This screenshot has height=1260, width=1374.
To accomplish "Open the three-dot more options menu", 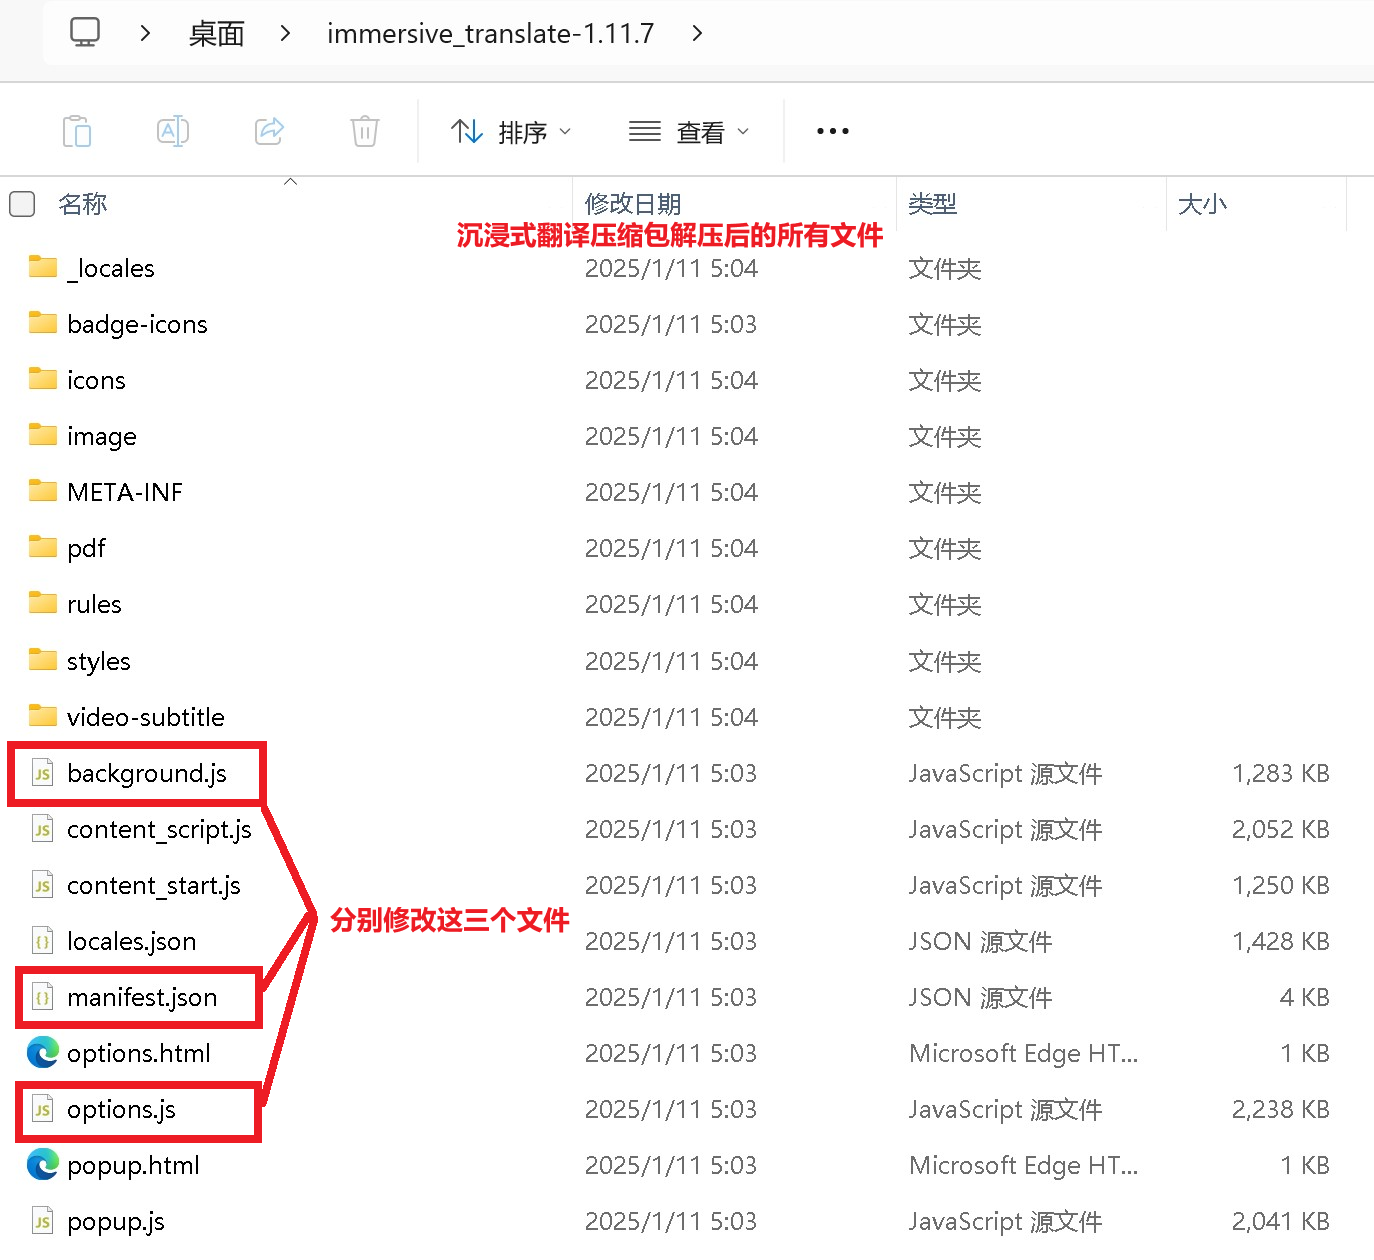I will (x=833, y=131).
